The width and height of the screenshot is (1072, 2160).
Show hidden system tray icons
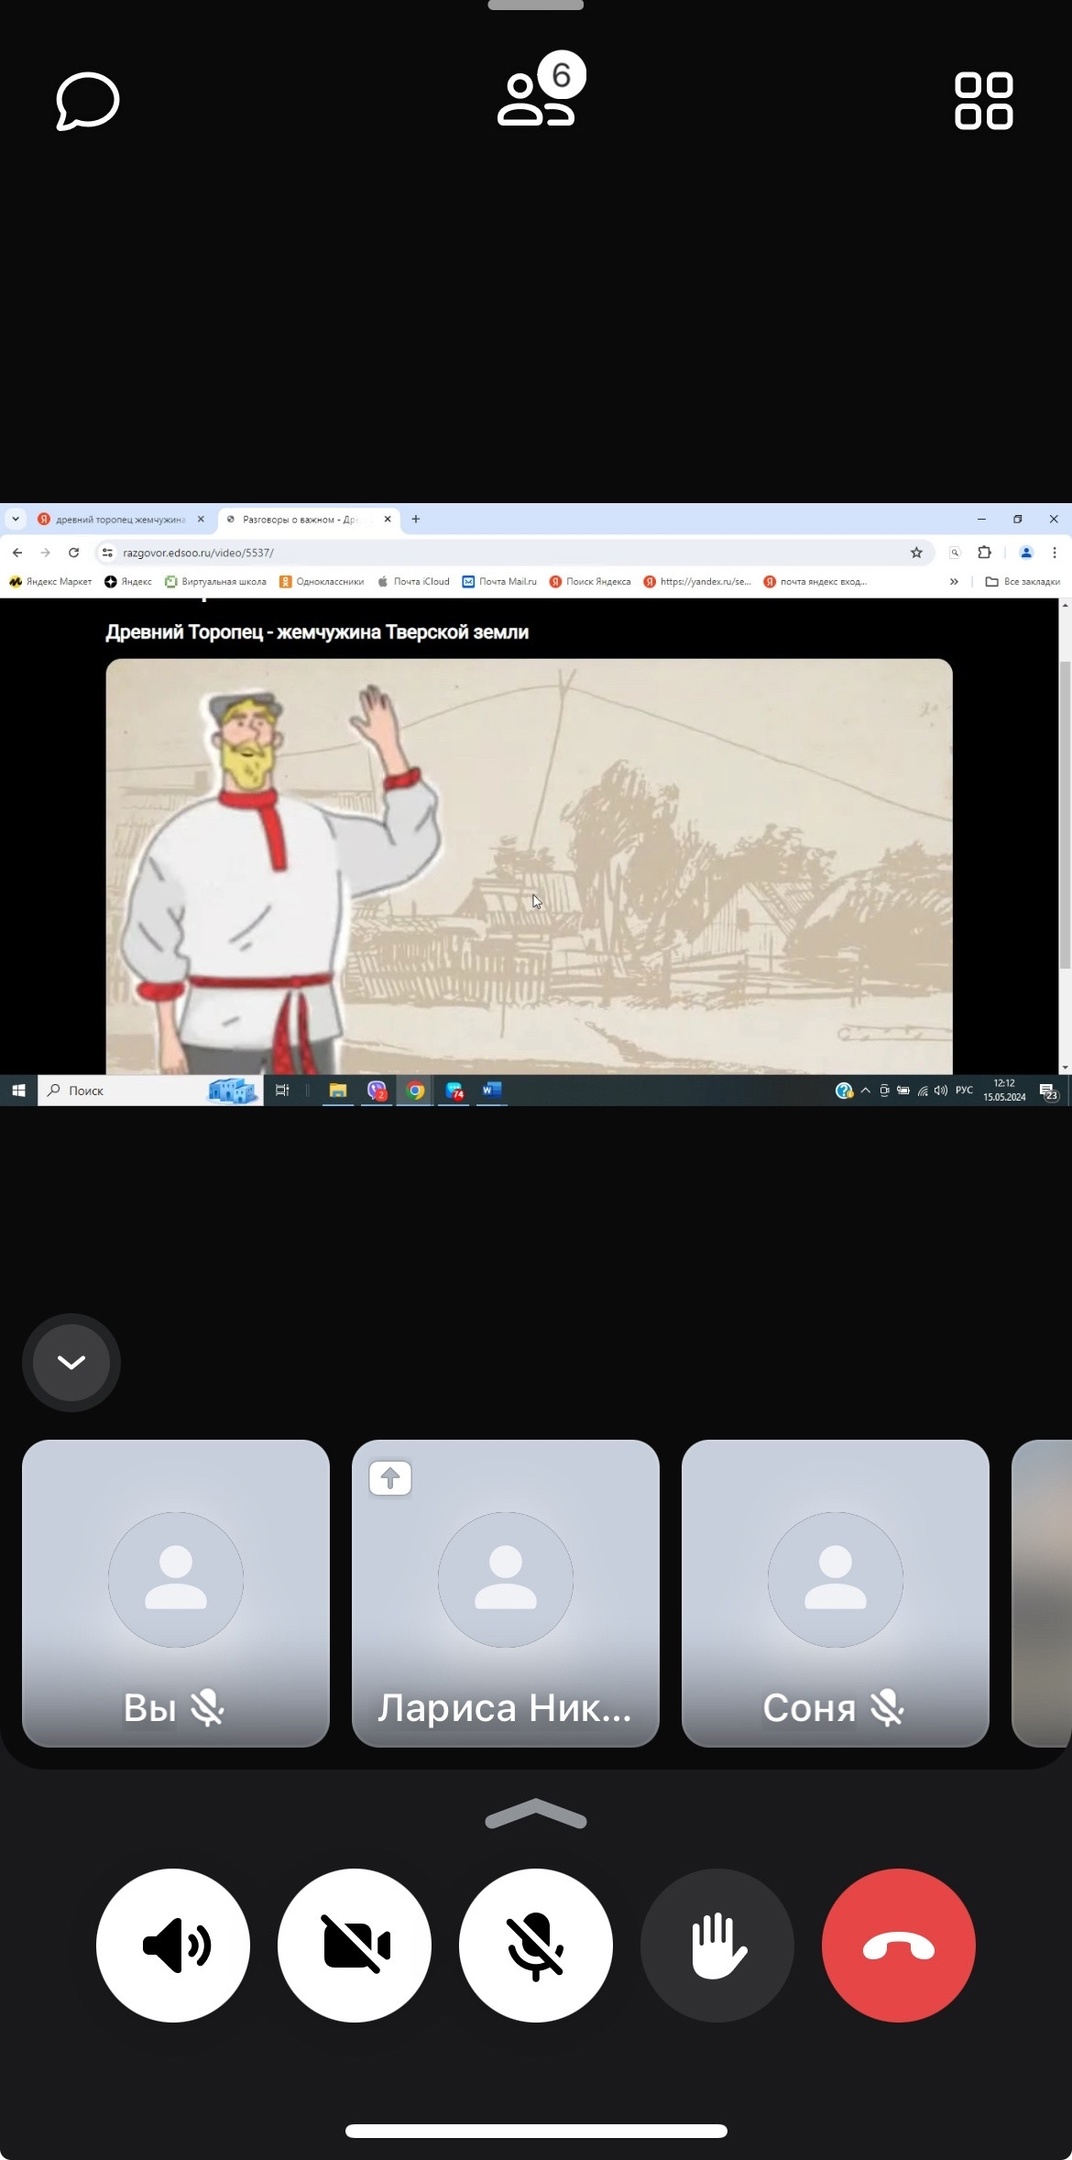(865, 1090)
